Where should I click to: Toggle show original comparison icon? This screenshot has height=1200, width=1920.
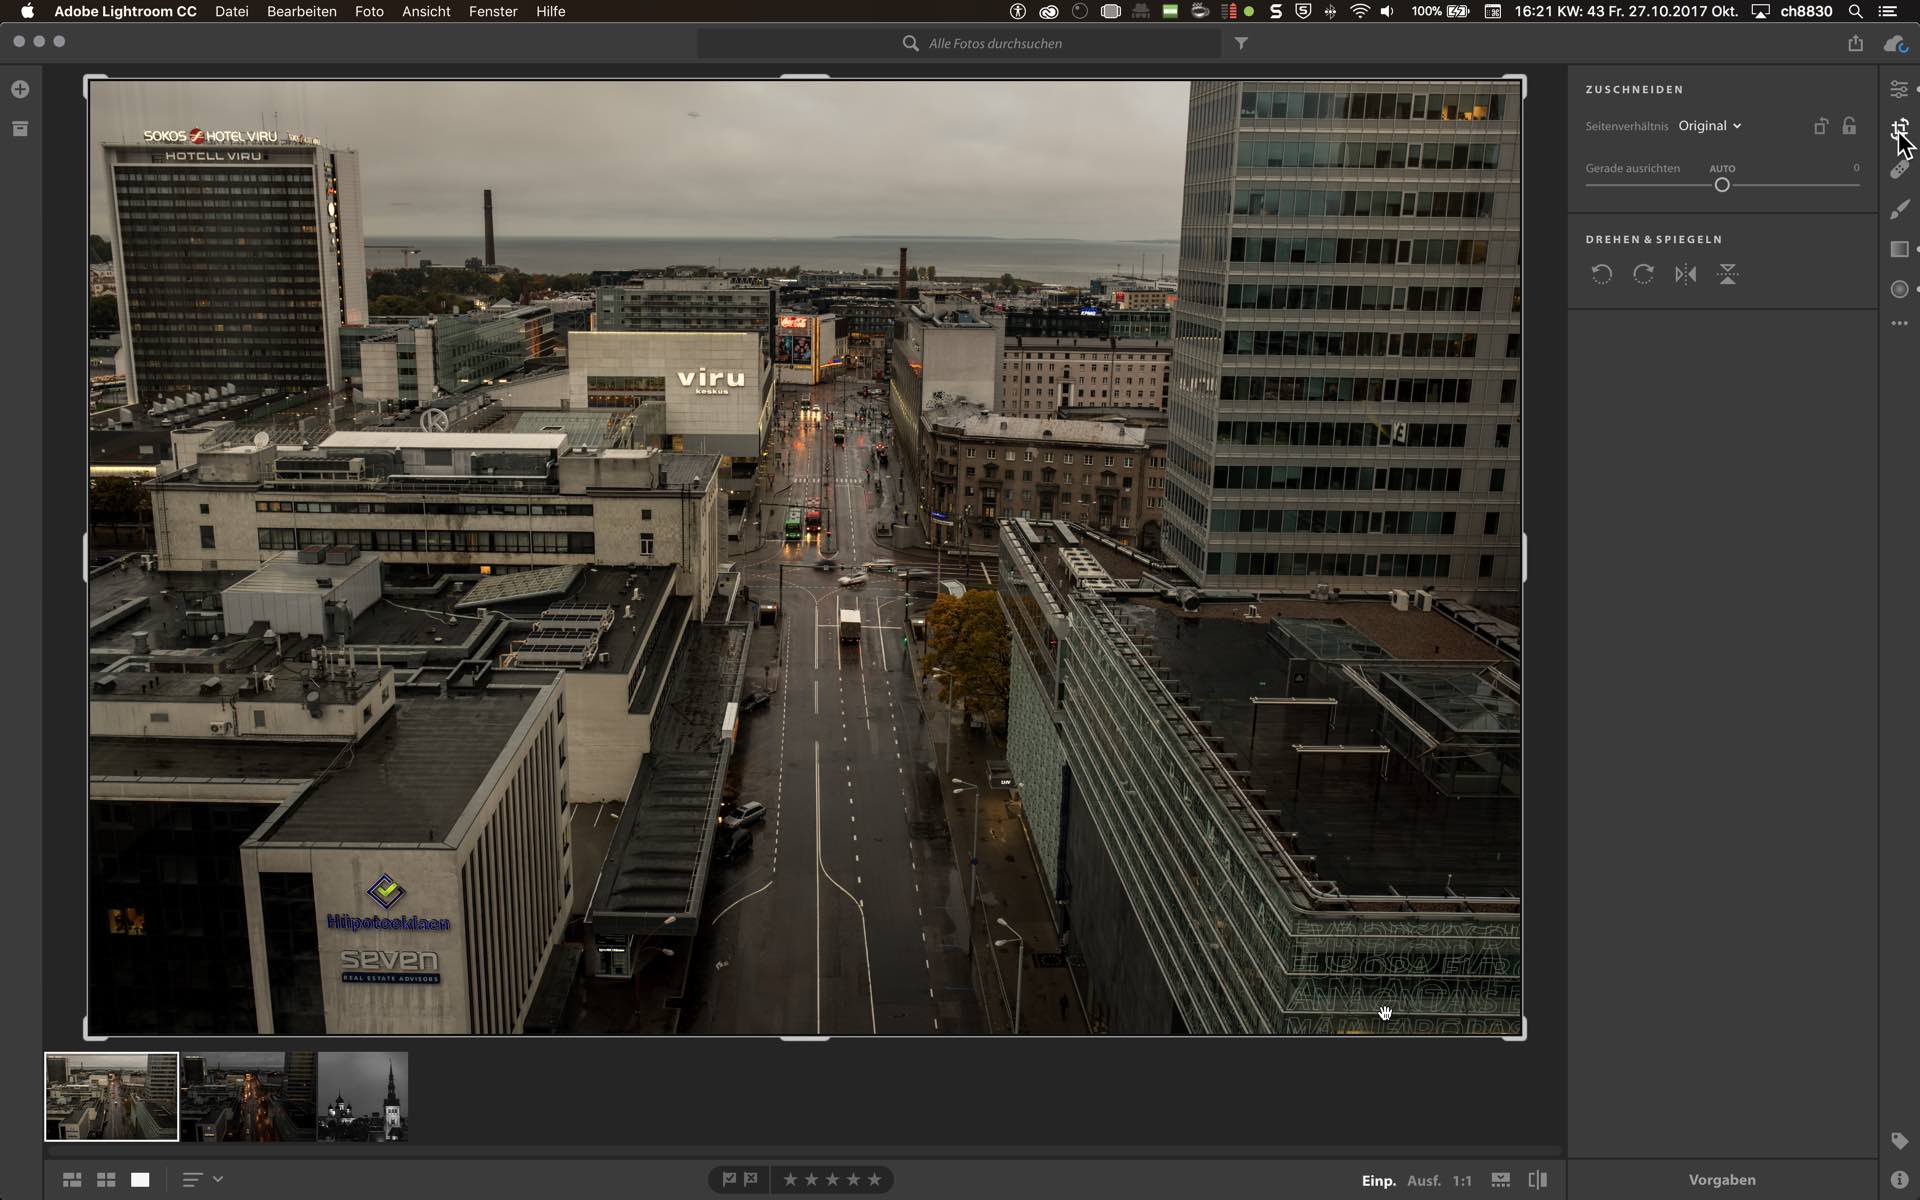click(1538, 1180)
